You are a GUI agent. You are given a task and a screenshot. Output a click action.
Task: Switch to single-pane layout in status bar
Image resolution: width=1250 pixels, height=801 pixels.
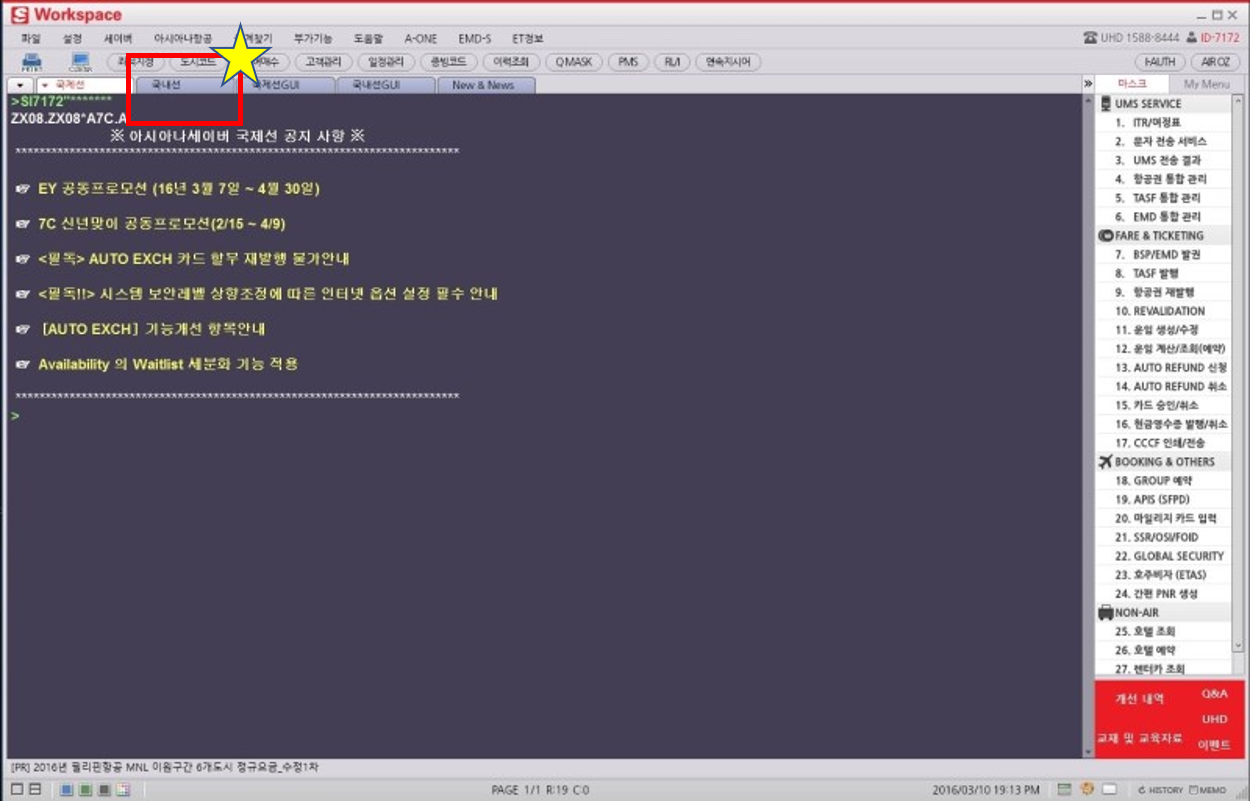tap(15, 790)
